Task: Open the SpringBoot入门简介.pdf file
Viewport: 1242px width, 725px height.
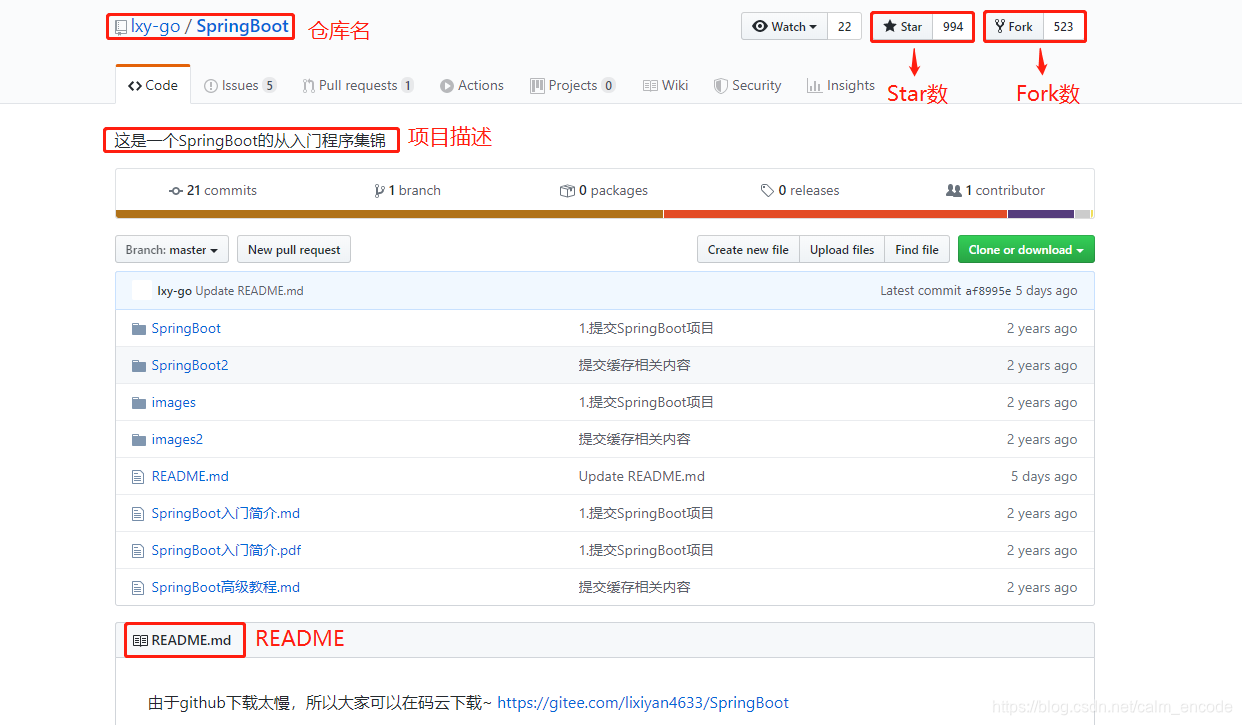Action: 226,550
